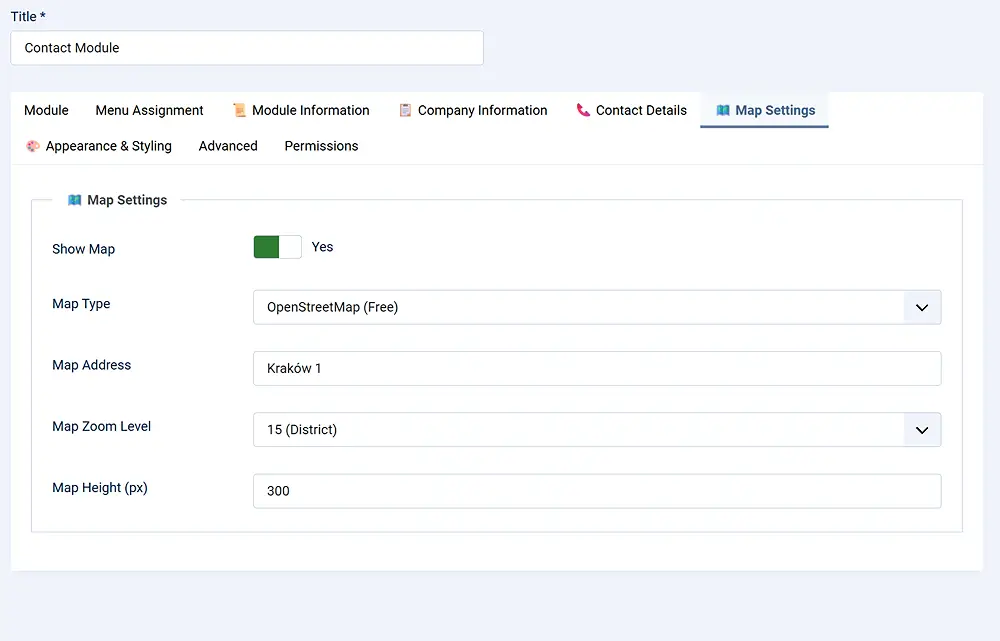
Task: Click the "Yes" label beside the toggle
Action: [x=322, y=247]
